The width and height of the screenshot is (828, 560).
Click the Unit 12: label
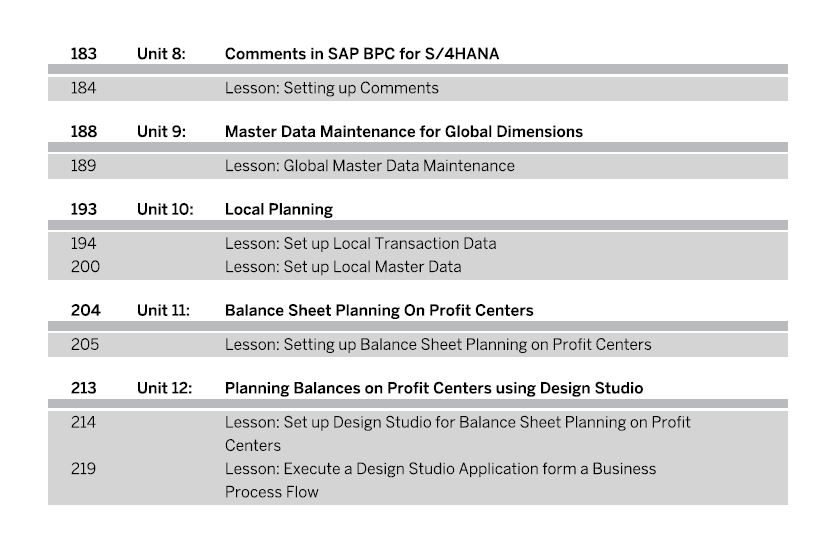pyautogui.click(x=165, y=388)
